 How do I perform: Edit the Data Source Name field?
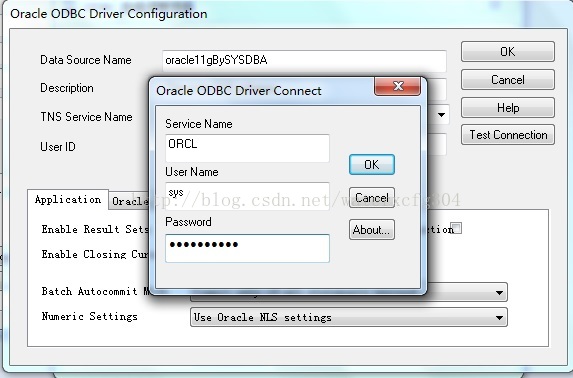point(304,61)
